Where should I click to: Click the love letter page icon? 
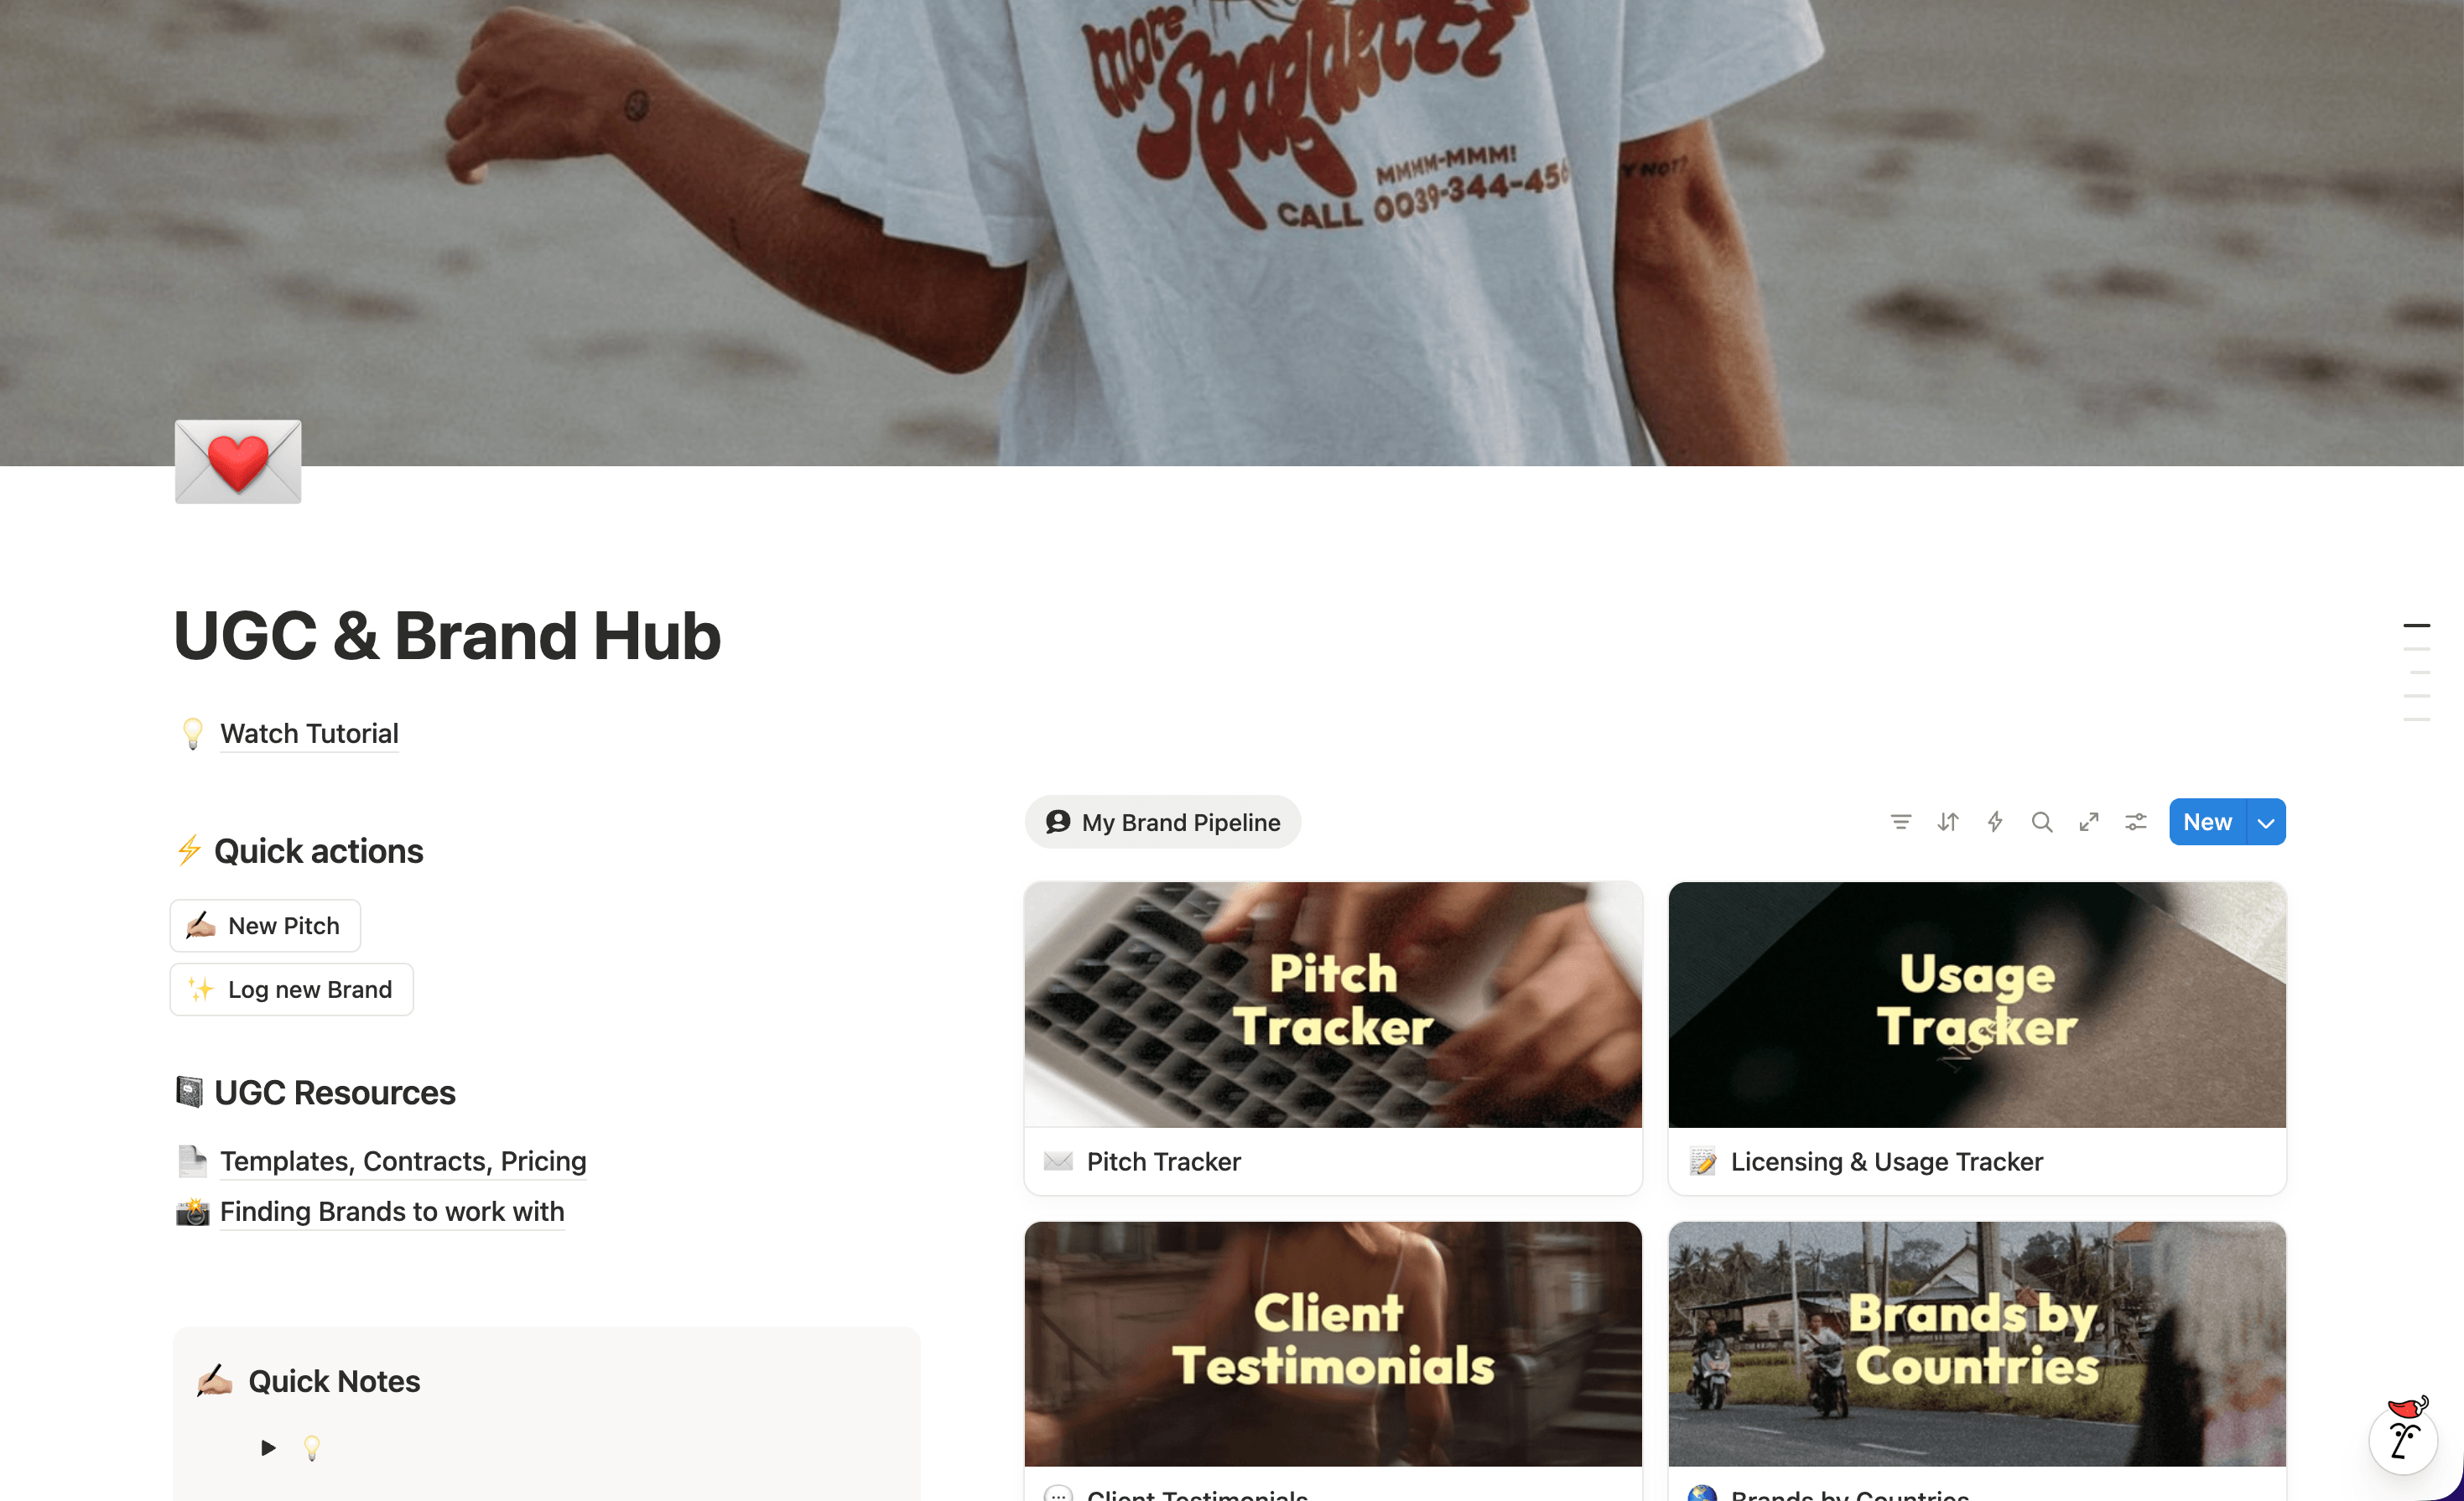(x=238, y=461)
